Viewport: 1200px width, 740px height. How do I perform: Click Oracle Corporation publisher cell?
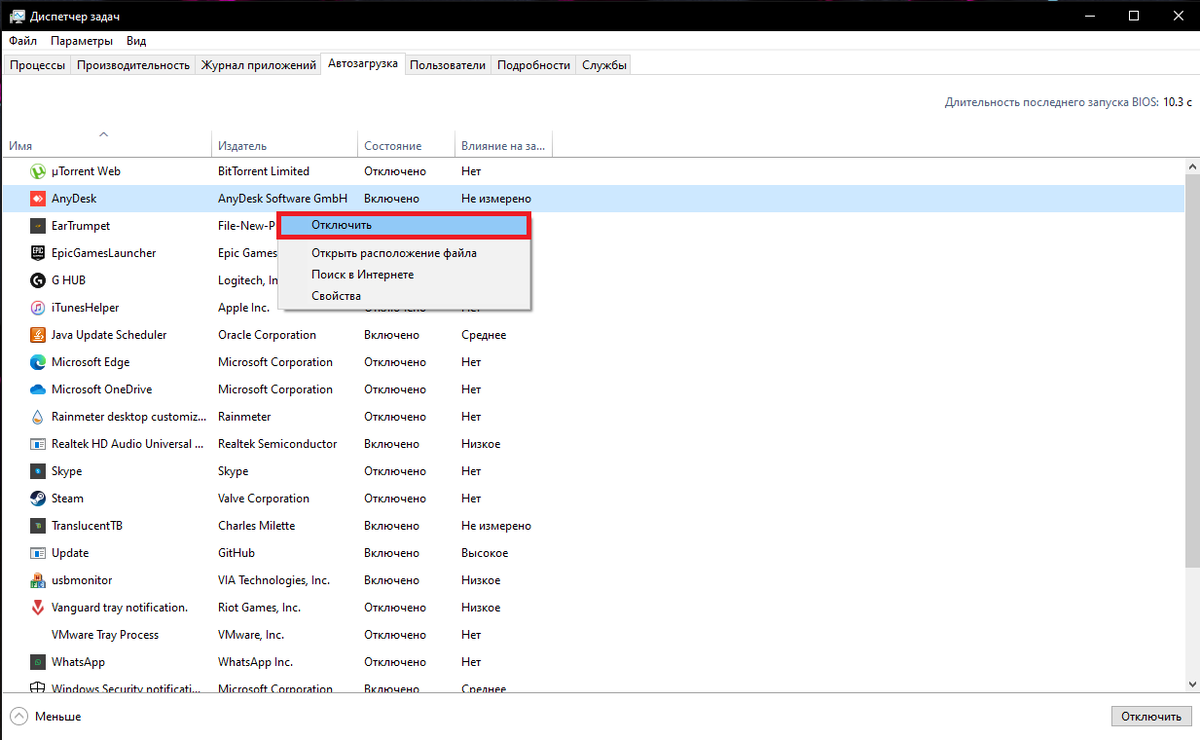pos(267,335)
